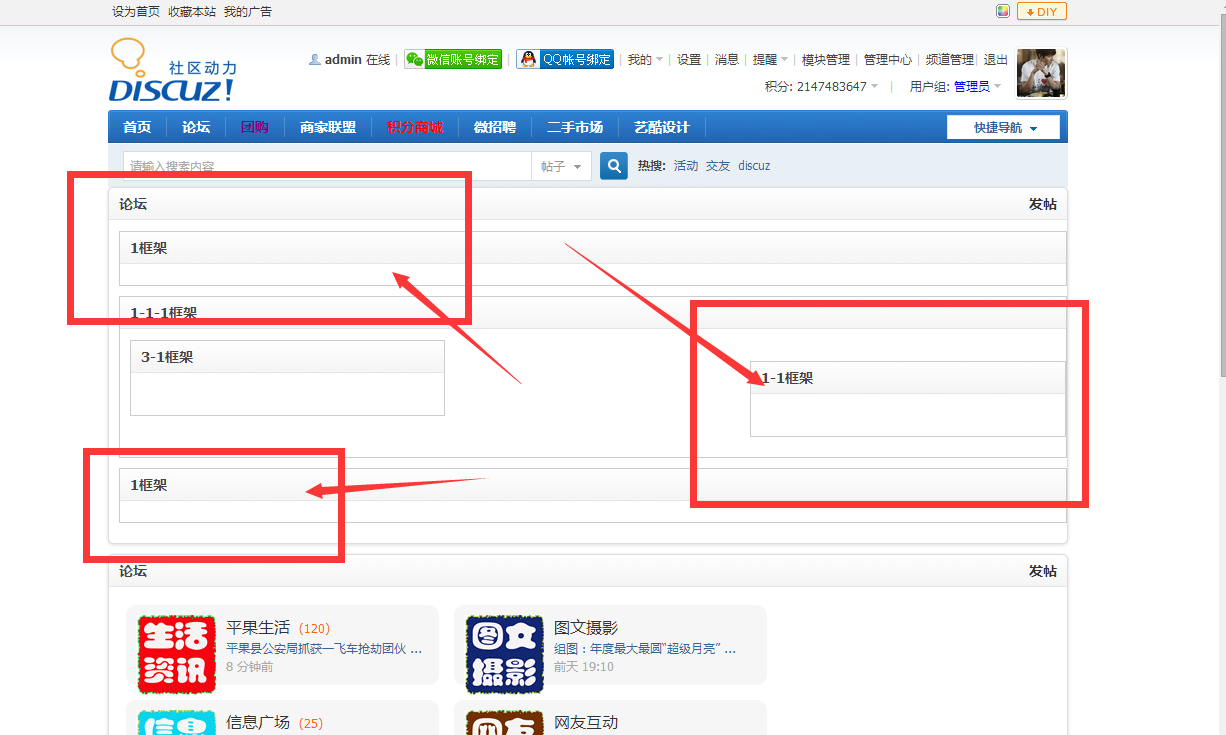Click the QQ account binding button
The width and height of the screenshot is (1226, 735).
point(565,60)
